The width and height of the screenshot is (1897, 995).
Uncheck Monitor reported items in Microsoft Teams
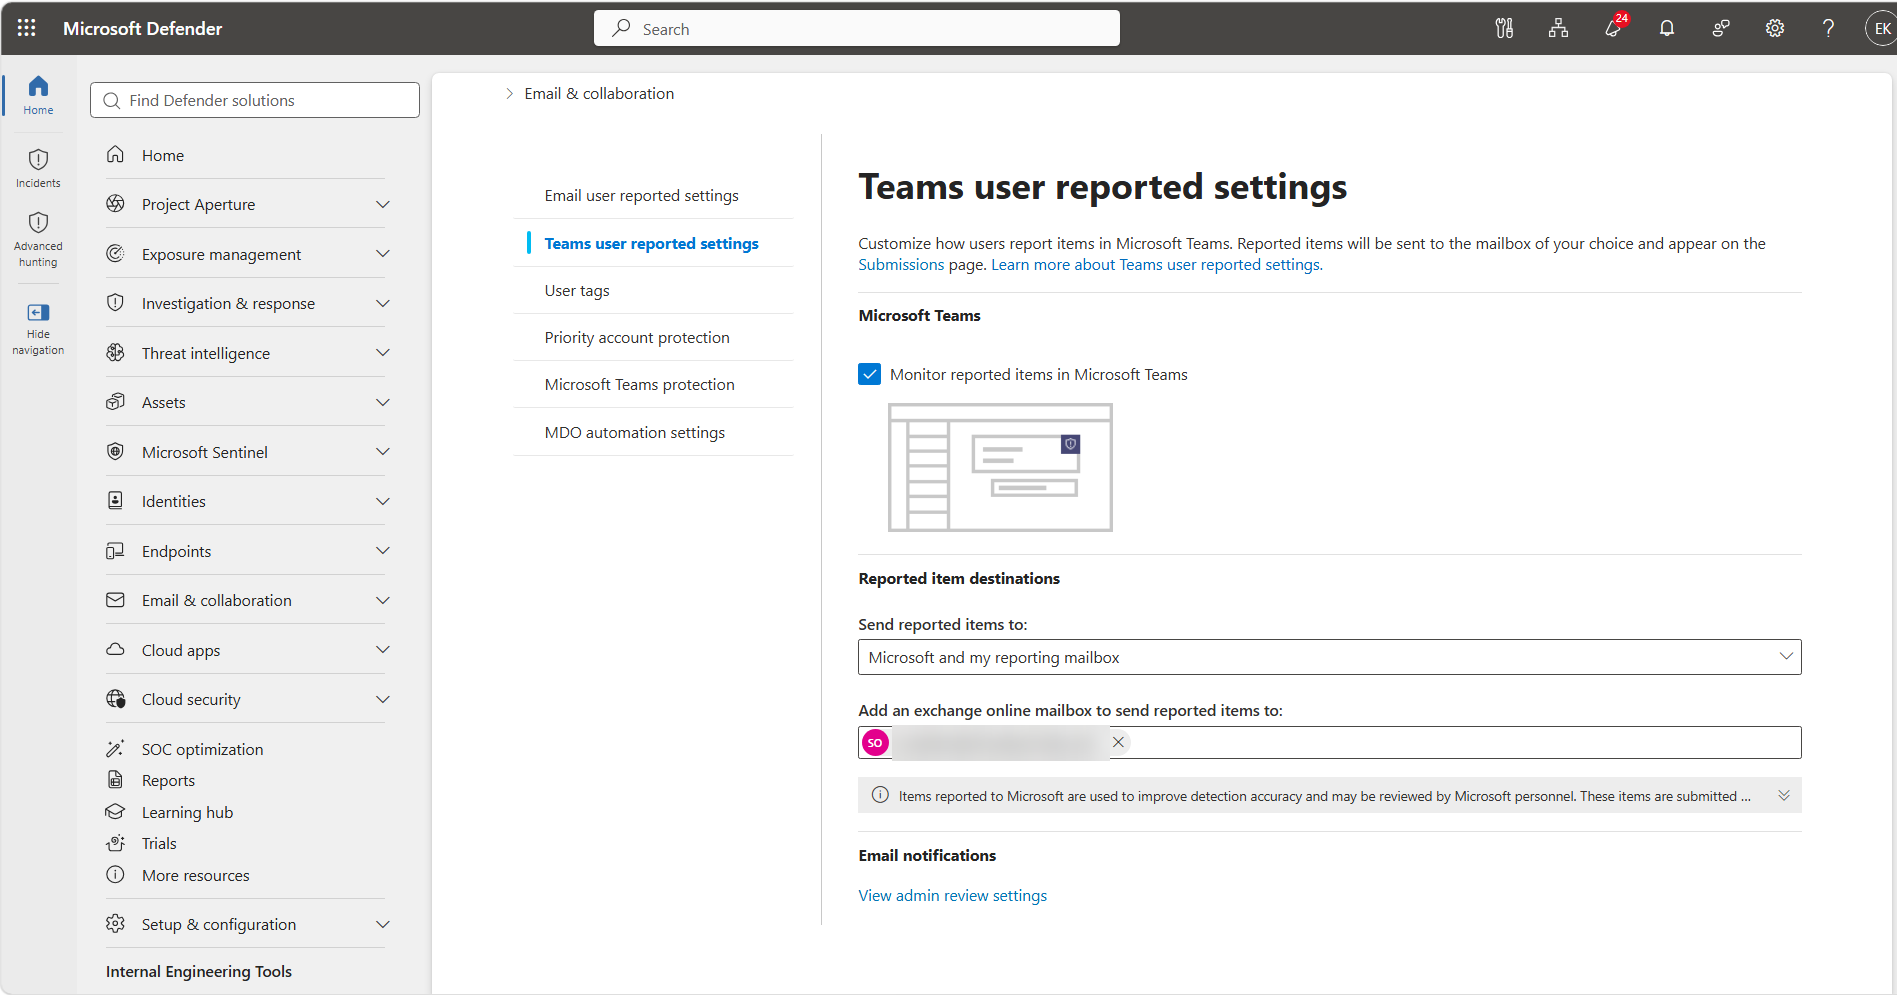(x=870, y=374)
